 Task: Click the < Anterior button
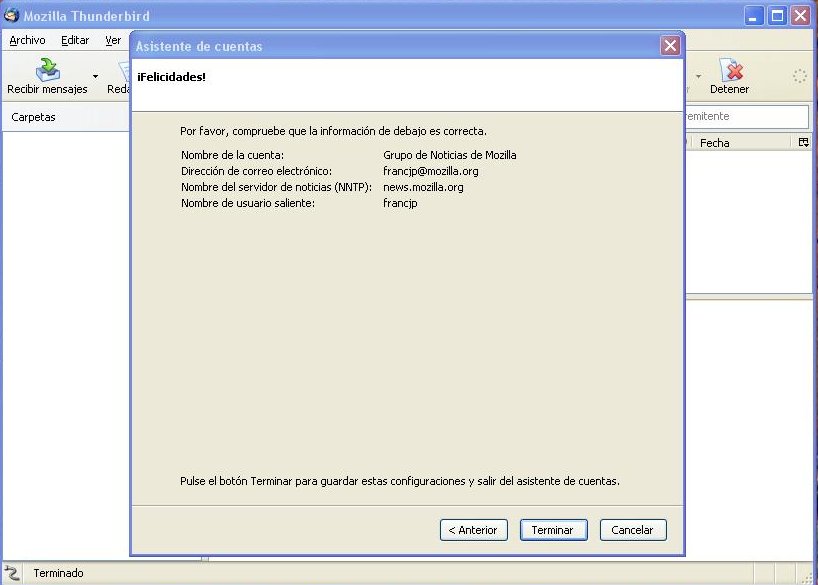click(473, 530)
